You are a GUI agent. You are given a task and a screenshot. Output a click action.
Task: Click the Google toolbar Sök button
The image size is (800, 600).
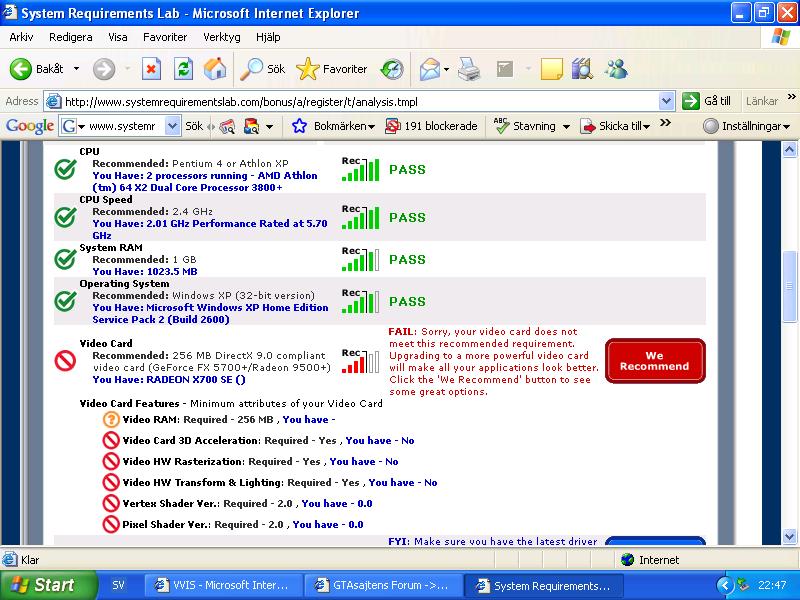(194, 126)
